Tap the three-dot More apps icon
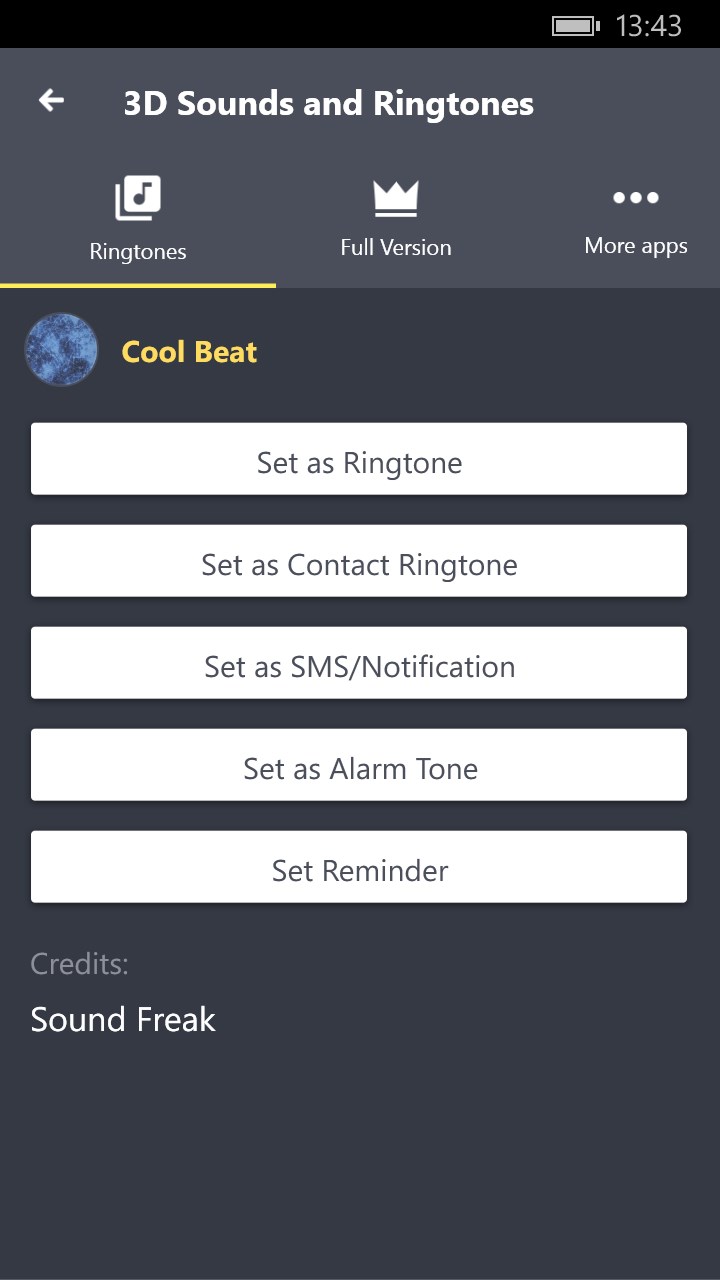Viewport: 720px width, 1280px height. [x=636, y=198]
